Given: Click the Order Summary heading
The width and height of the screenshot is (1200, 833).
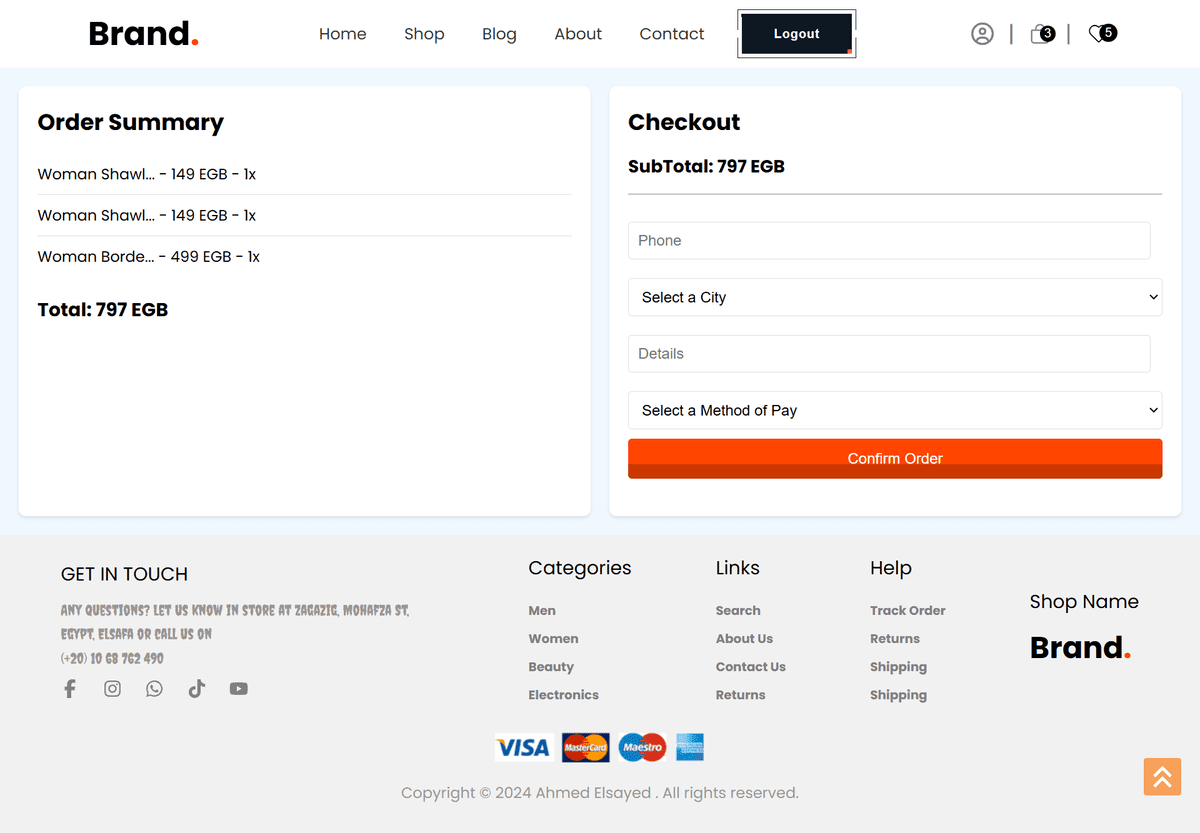Looking at the screenshot, I should 131,122.
